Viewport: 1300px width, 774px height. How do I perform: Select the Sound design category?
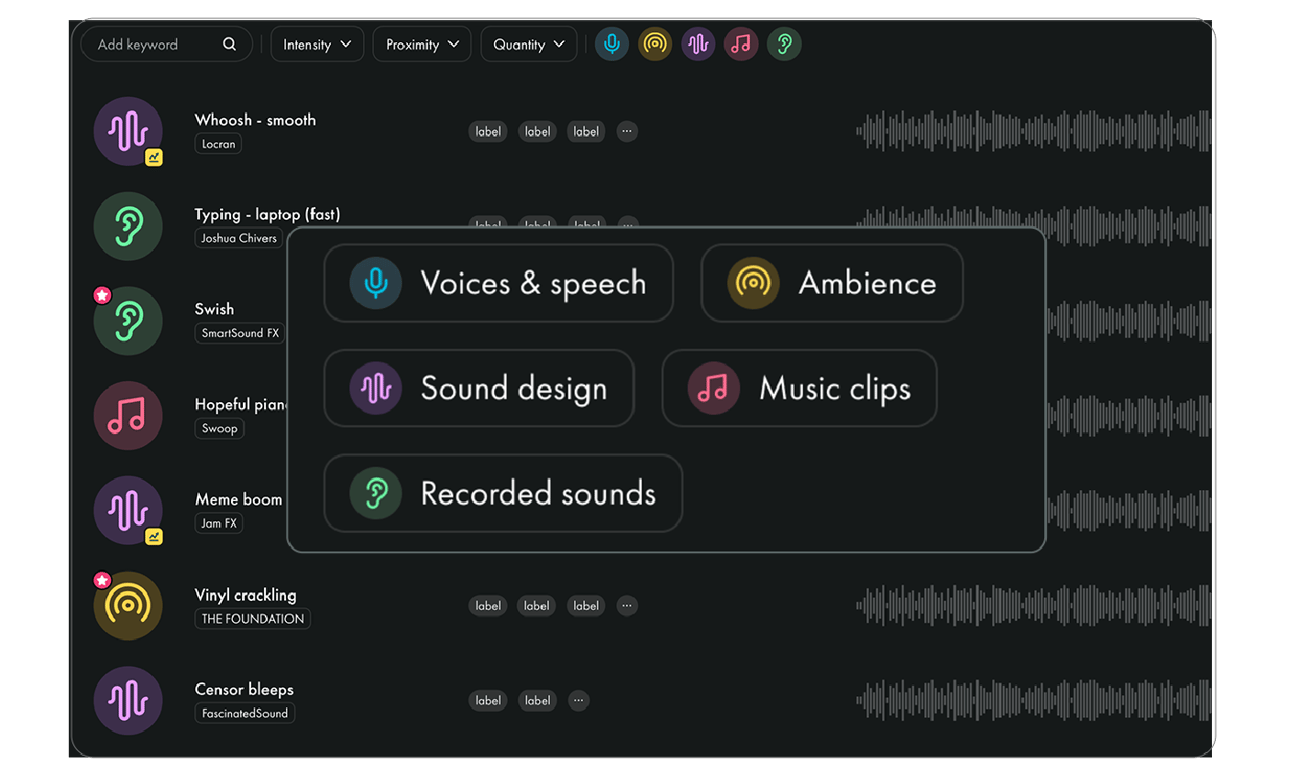point(479,388)
